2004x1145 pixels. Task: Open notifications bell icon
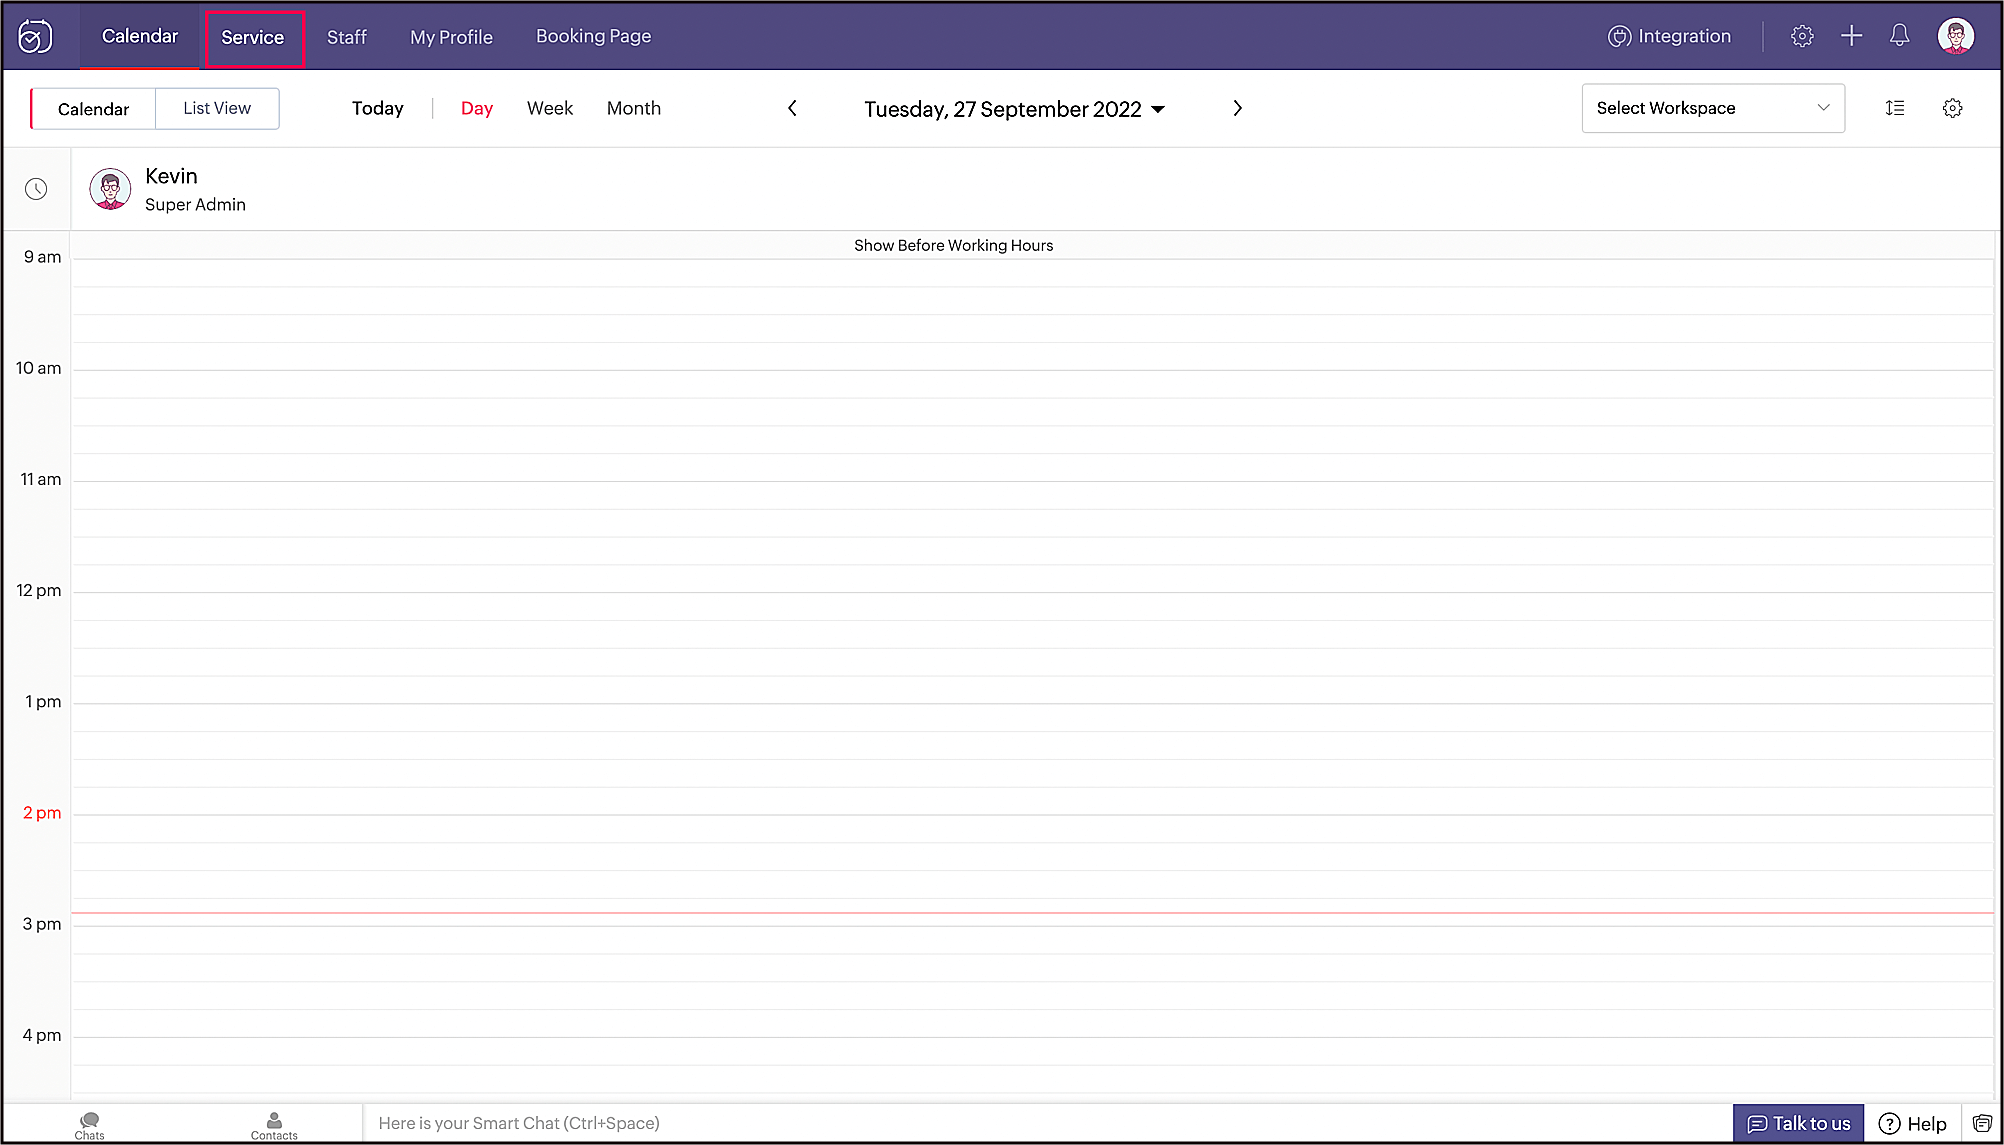point(1899,36)
